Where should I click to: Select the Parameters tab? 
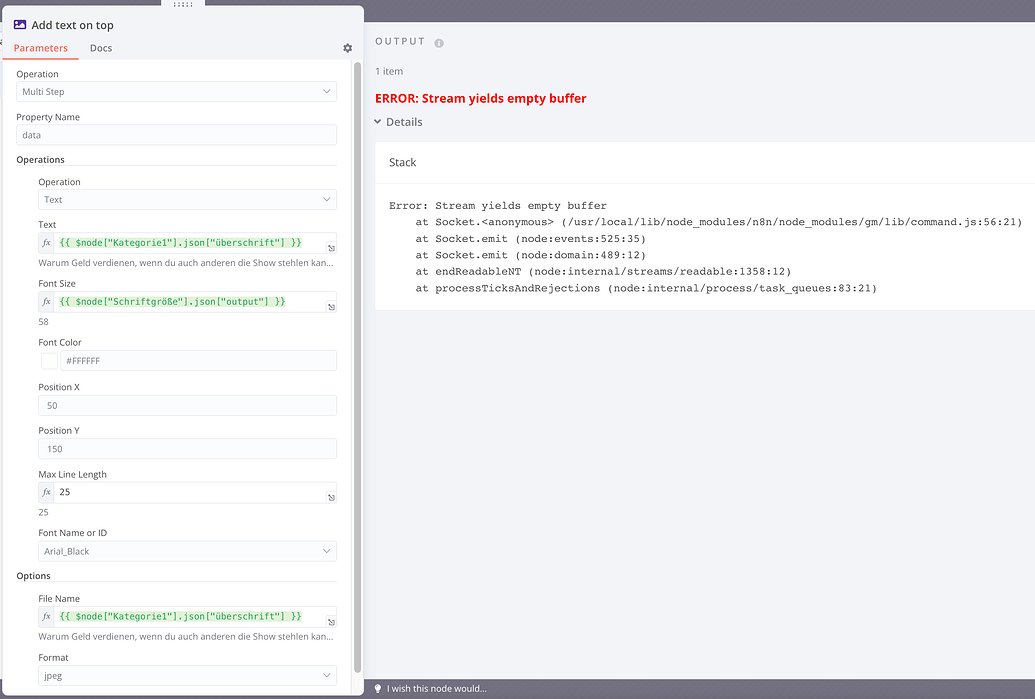click(x=41, y=47)
